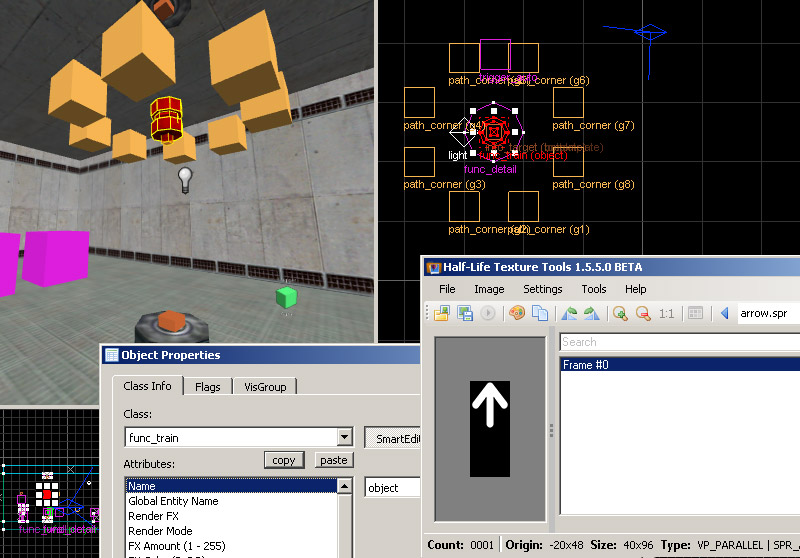Click the Search field in Texture Tools
This screenshot has width=800, height=558.
tap(680, 342)
